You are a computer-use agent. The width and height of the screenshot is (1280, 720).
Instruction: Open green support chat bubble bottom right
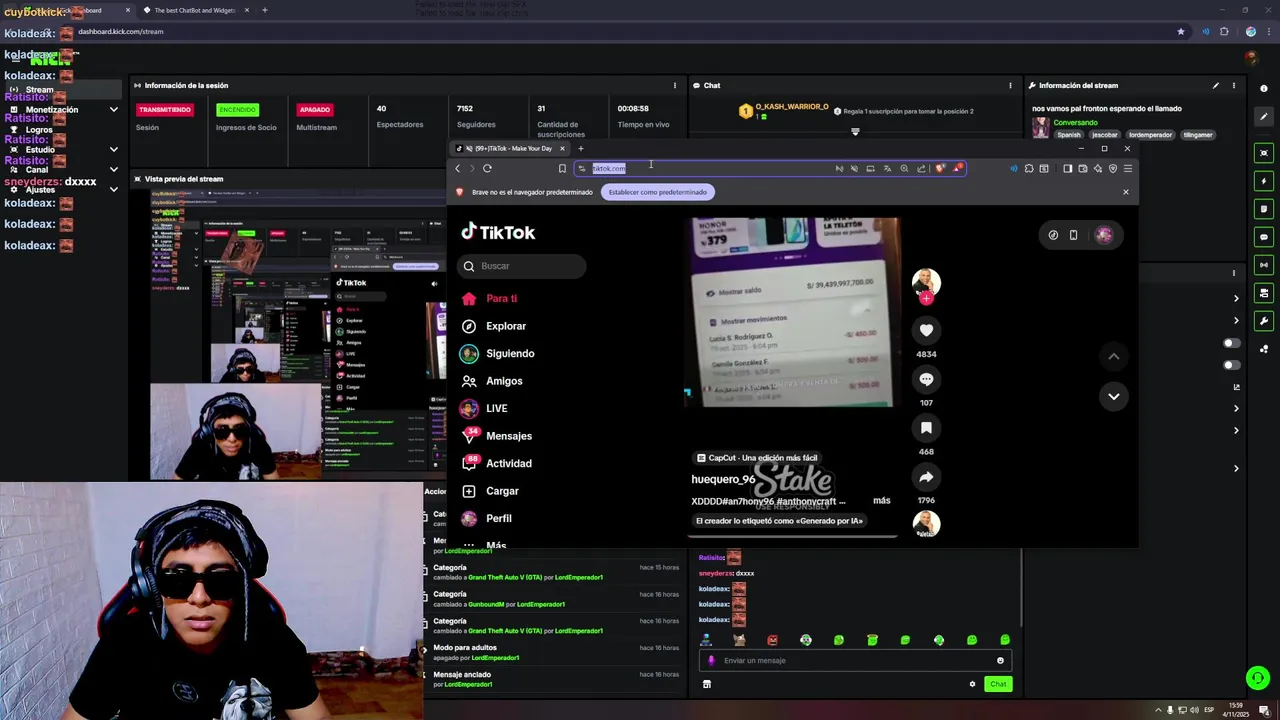1257,678
